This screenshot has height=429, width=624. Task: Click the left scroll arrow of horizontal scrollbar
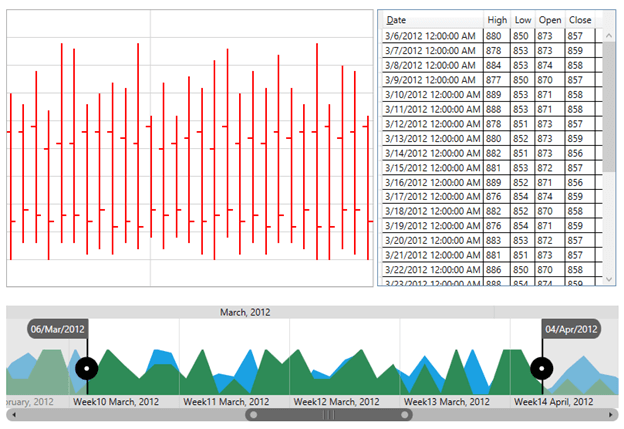(13, 414)
